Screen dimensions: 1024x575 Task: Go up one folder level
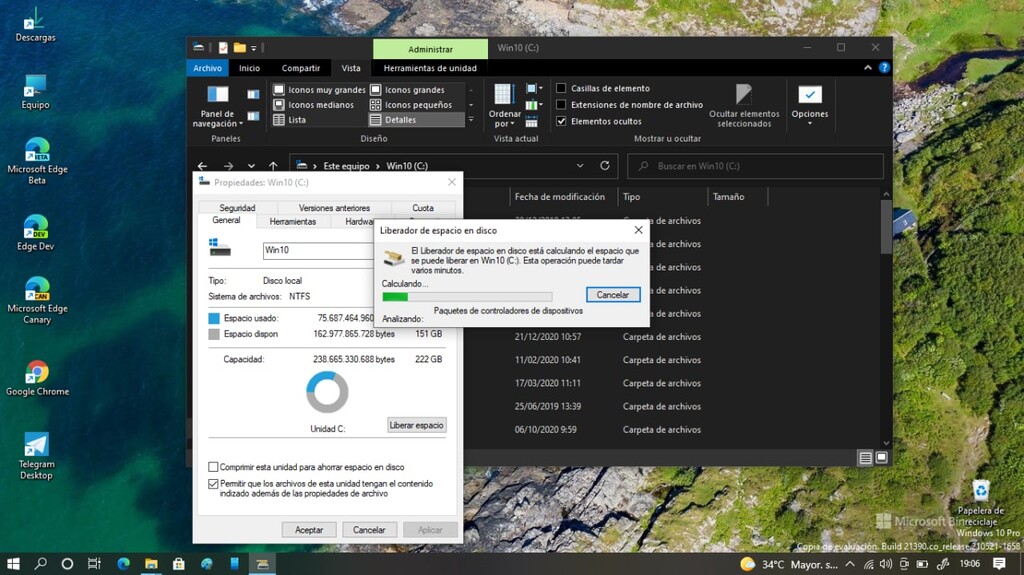[273, 166]
